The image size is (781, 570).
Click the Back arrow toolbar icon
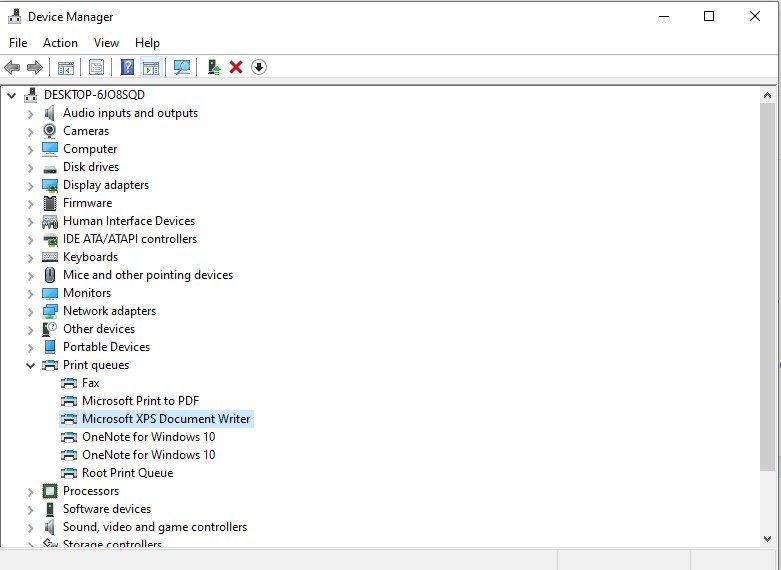(x=12, y=67)
